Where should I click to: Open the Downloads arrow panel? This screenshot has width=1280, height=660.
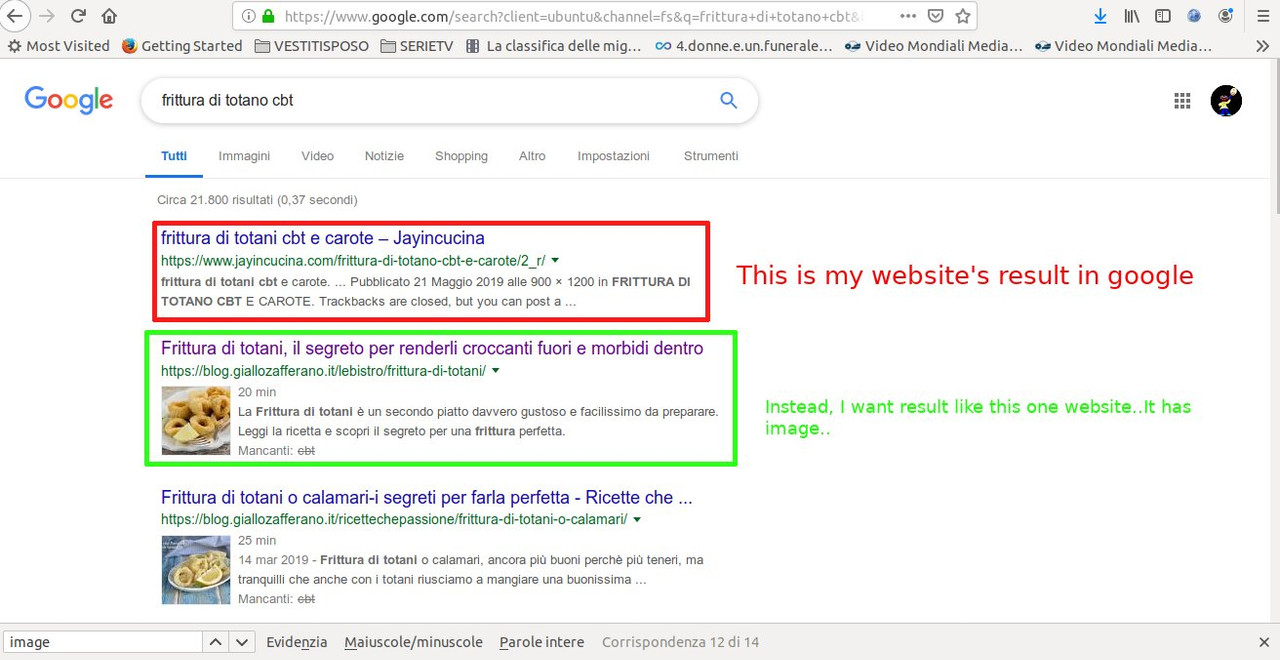[1100, 16]
